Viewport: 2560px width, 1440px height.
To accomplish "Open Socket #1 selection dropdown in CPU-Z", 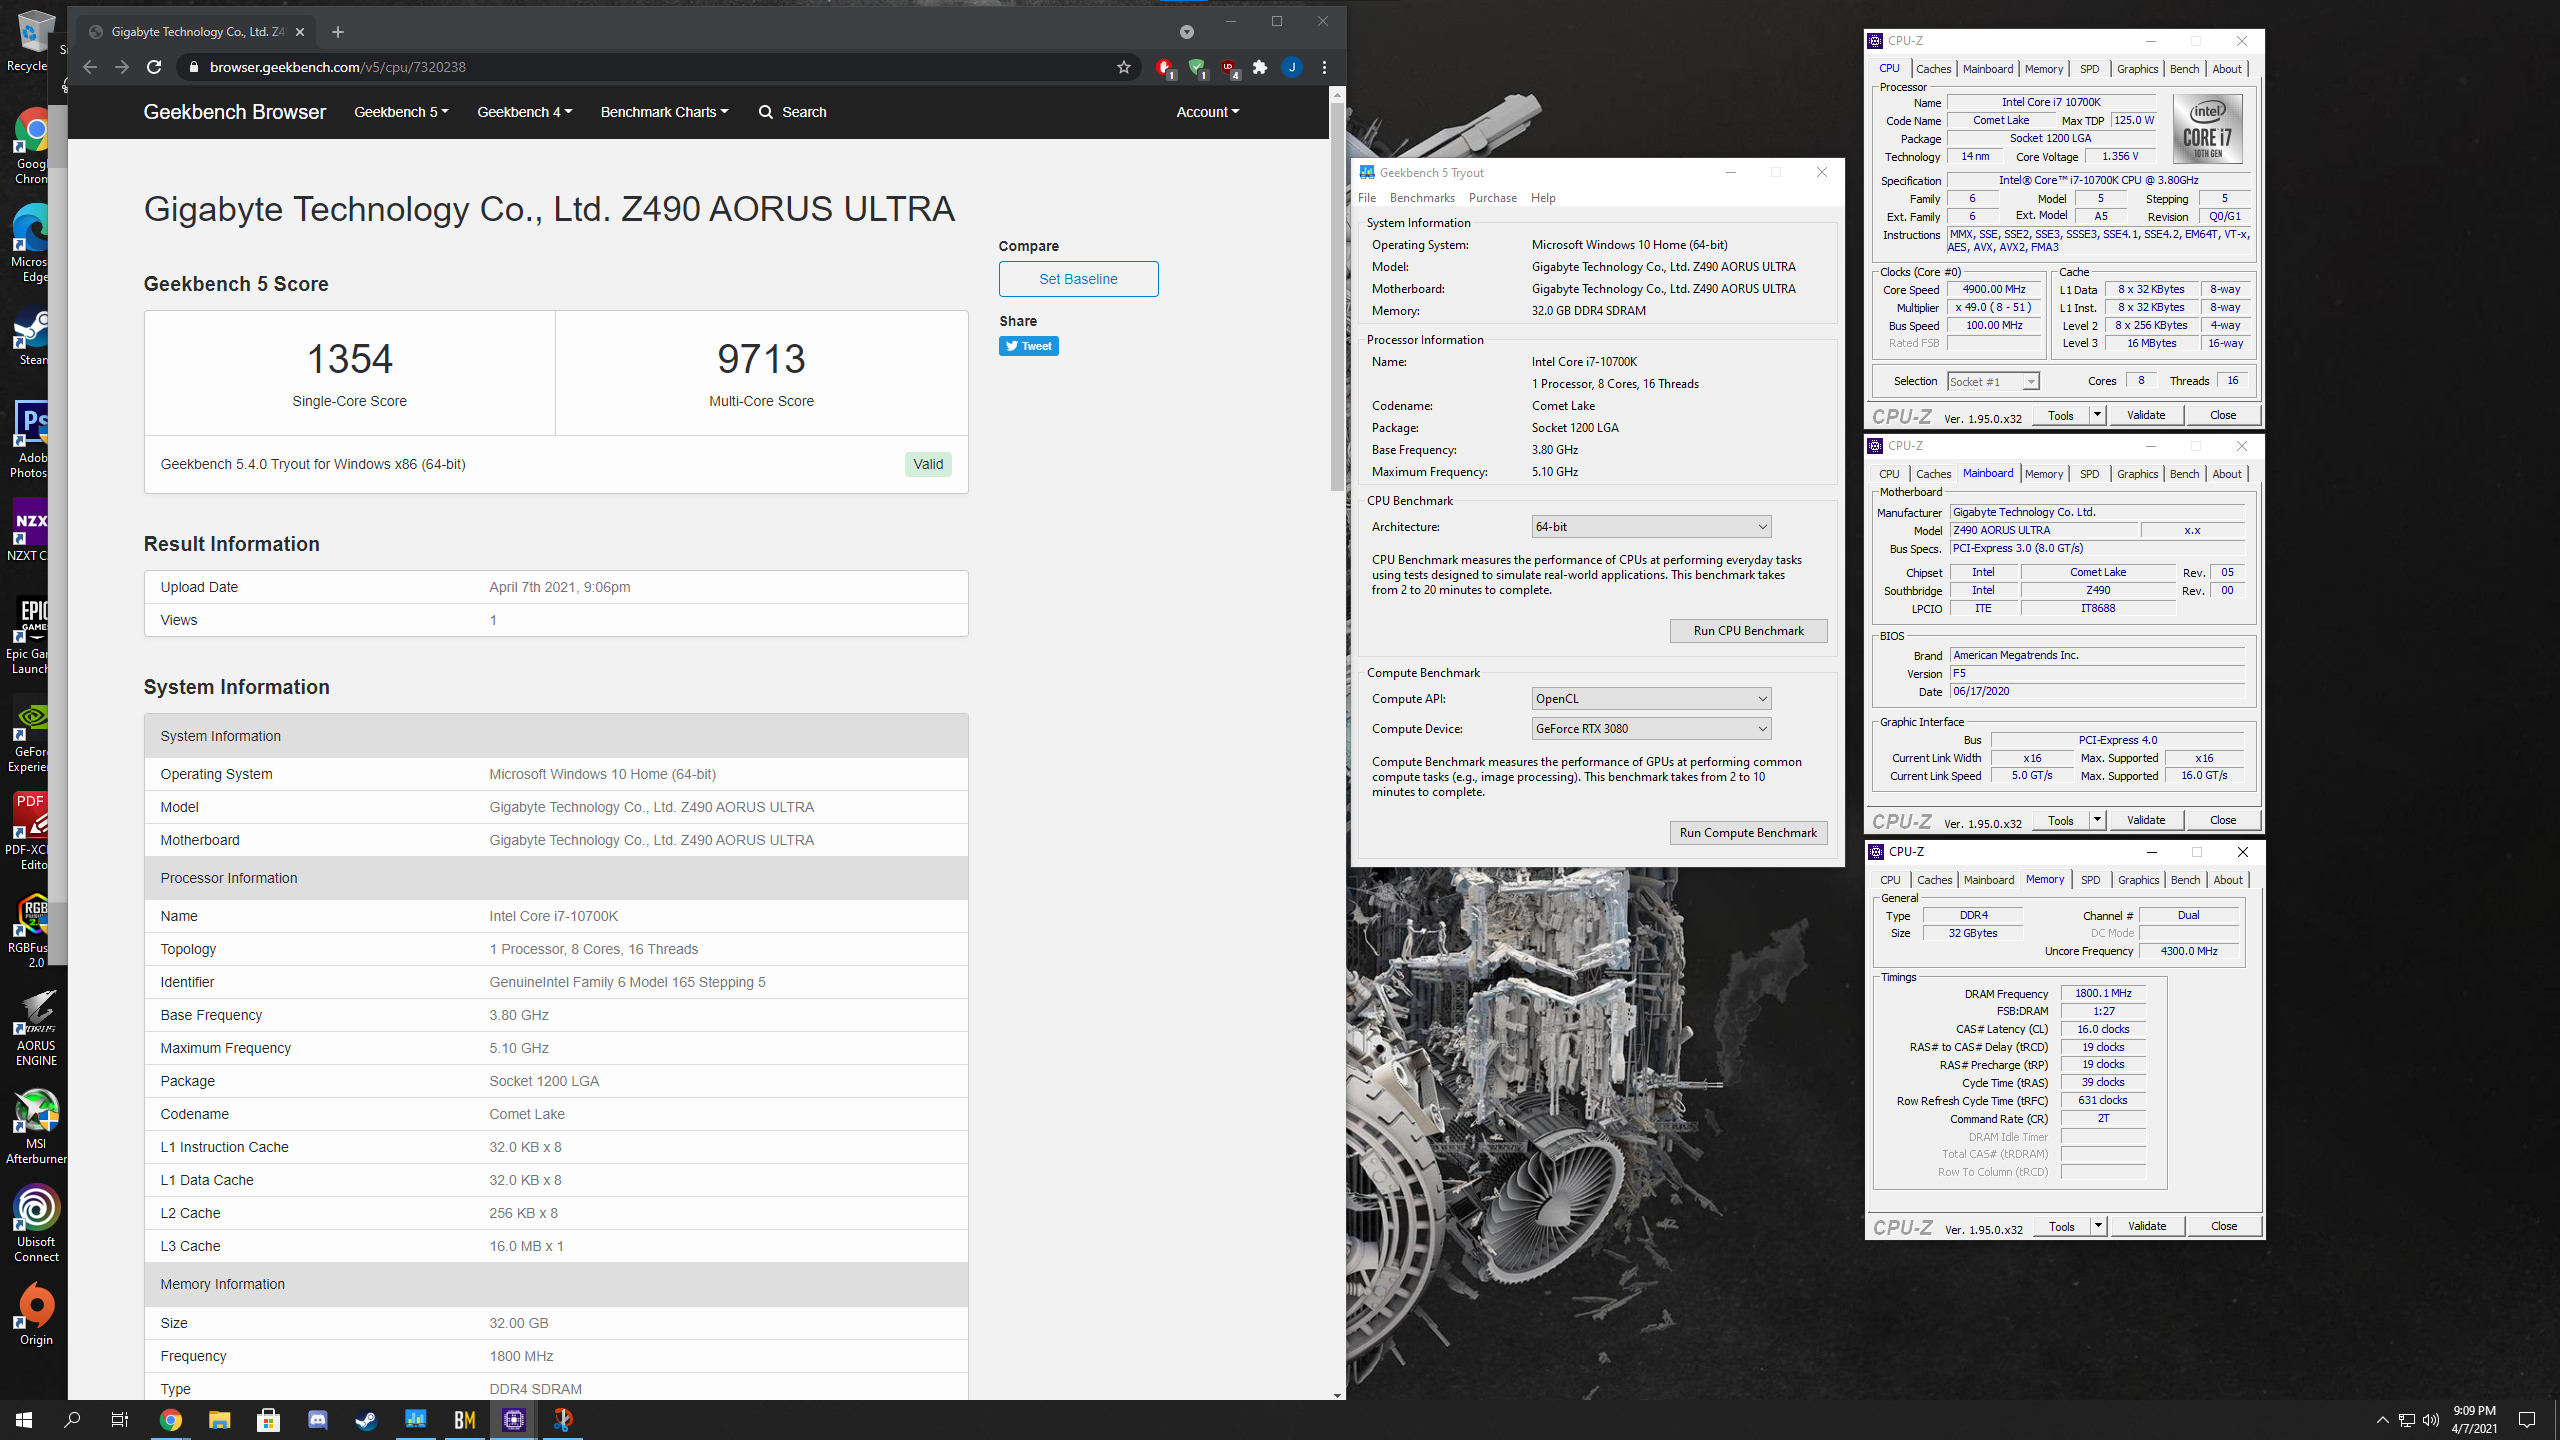I will click(x=1992, y=382).
